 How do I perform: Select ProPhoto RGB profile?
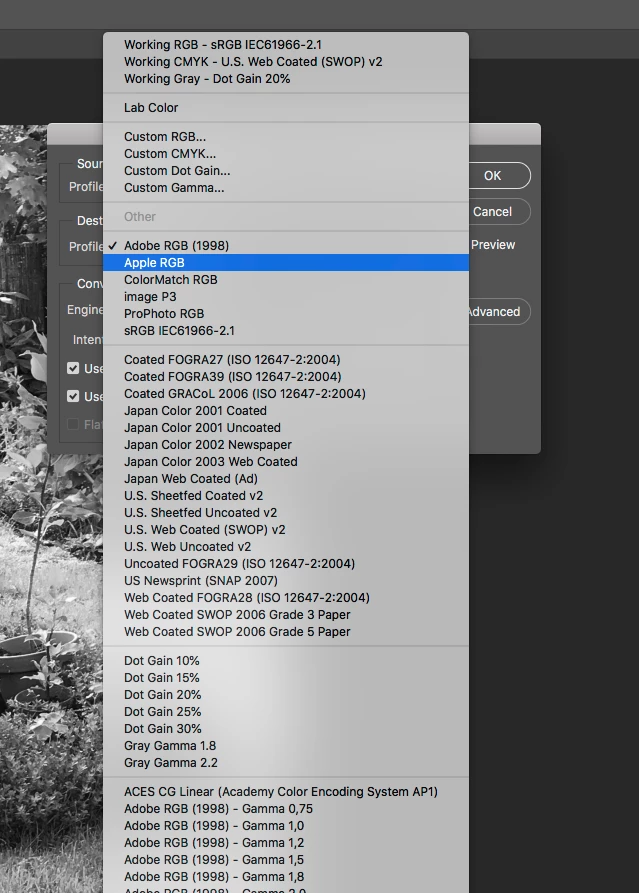point(286,314)
